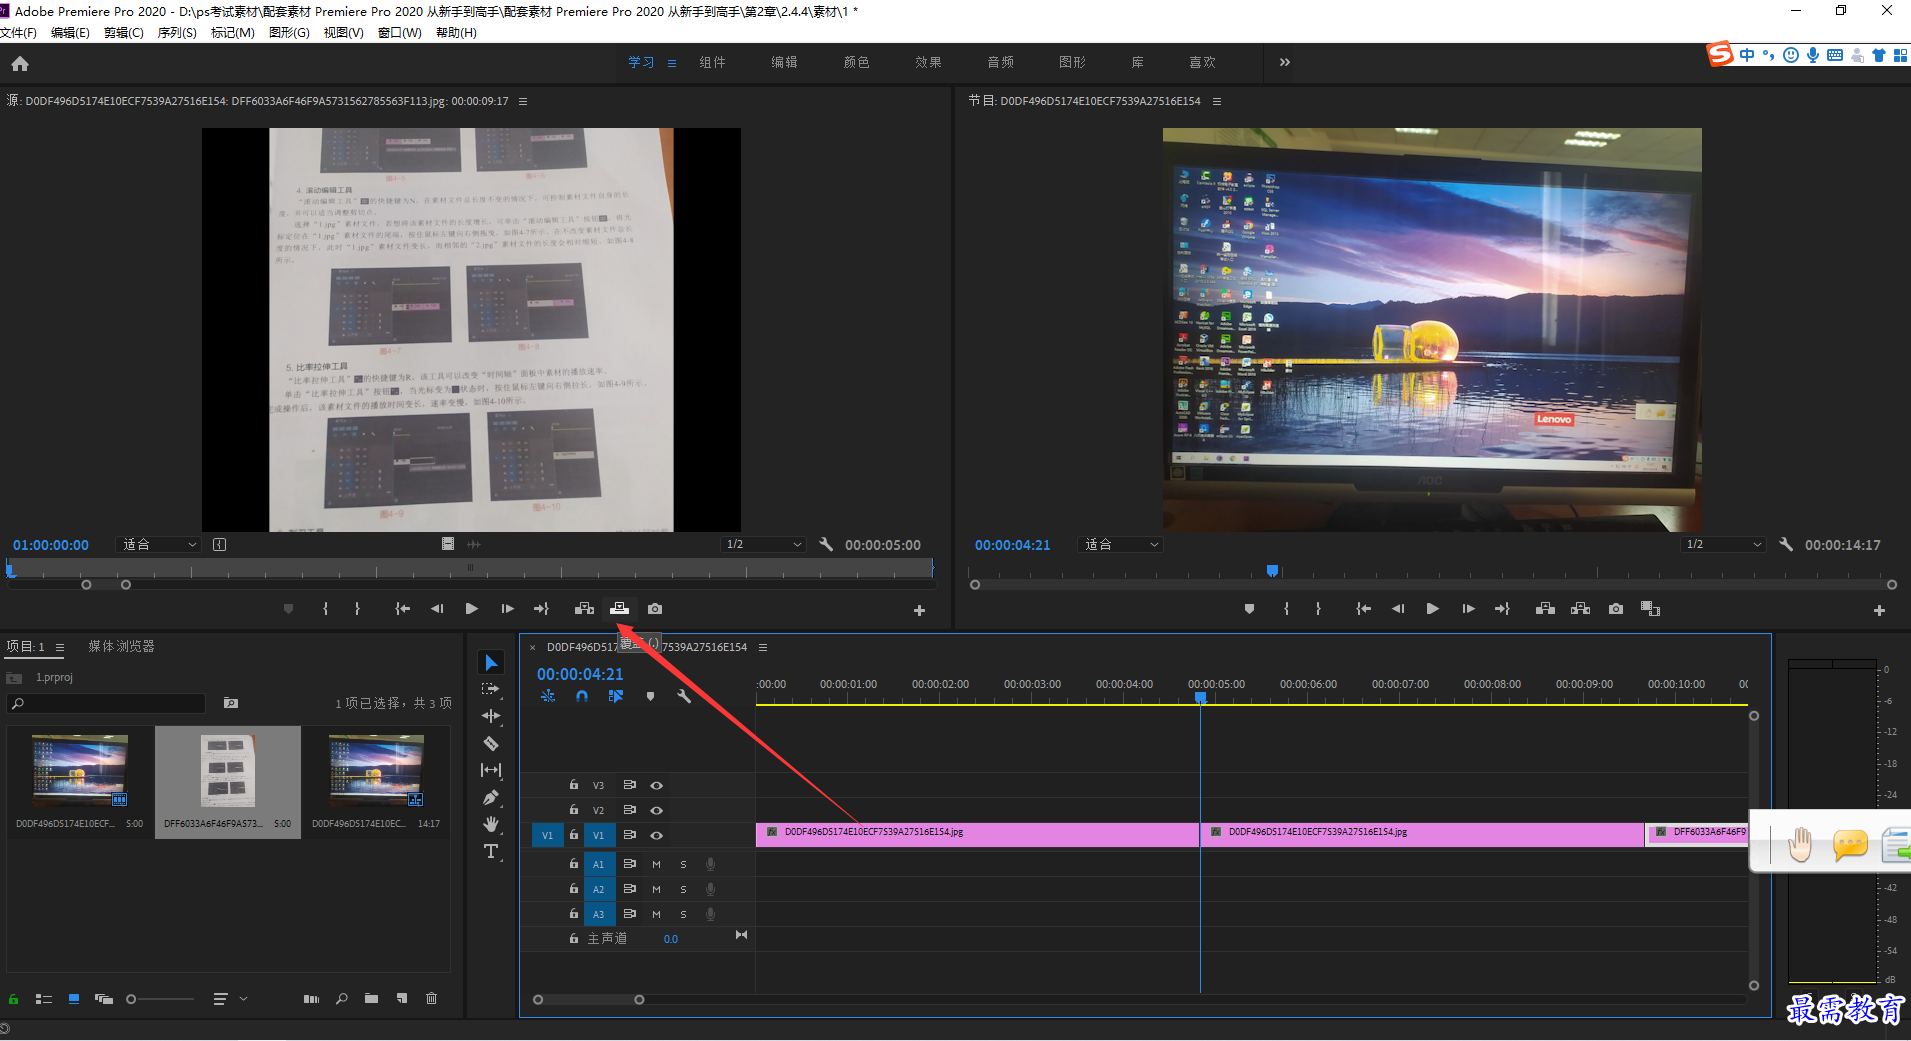Screen dimensions: 1911x1041
Task: Open program monitor playback resolution dropdown
Action: click(1724, 544)
